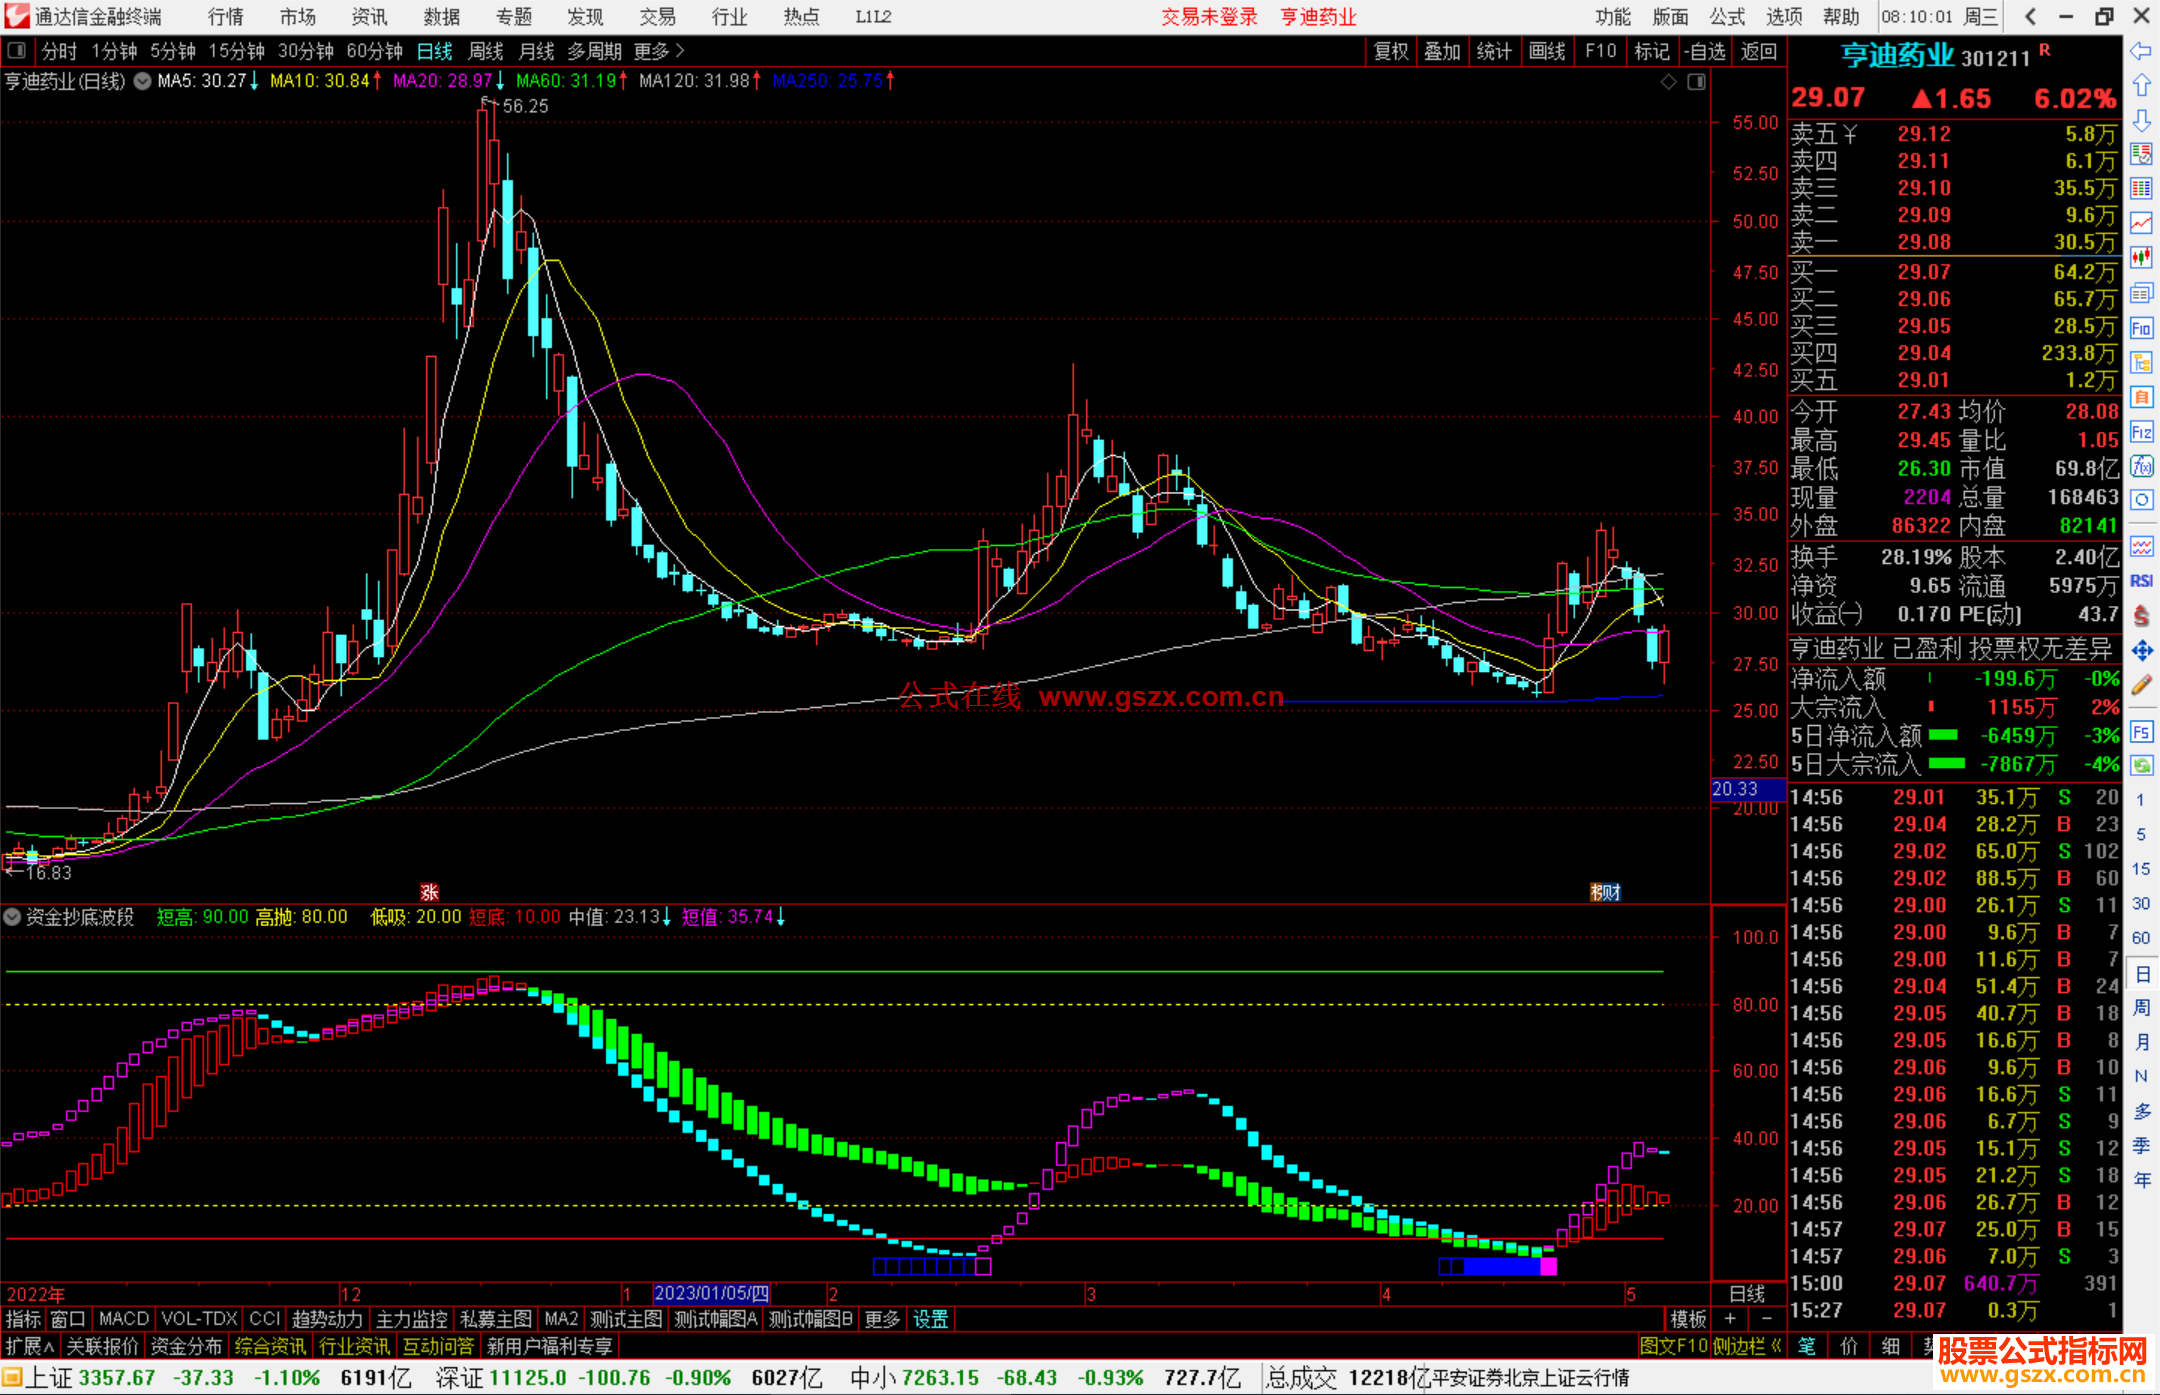Screen dimensions: 2160x1395
Task: Click the pencil drawing tool icon
Action: pyautogui.click(x=2141, y=686)
